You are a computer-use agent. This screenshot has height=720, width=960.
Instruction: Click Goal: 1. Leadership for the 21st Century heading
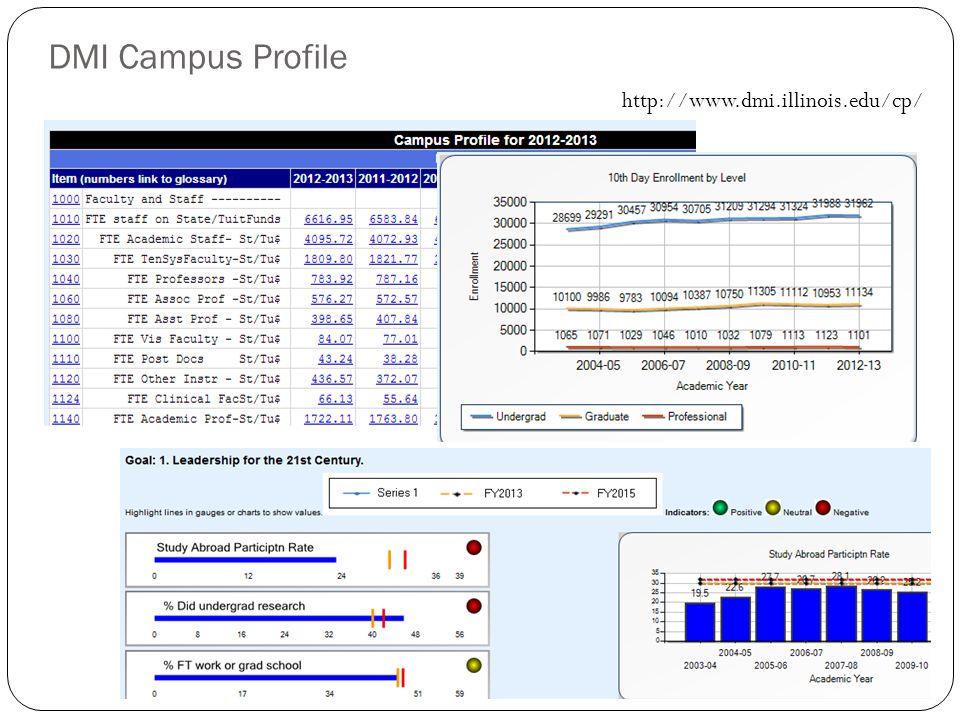(x=244, y=460)
